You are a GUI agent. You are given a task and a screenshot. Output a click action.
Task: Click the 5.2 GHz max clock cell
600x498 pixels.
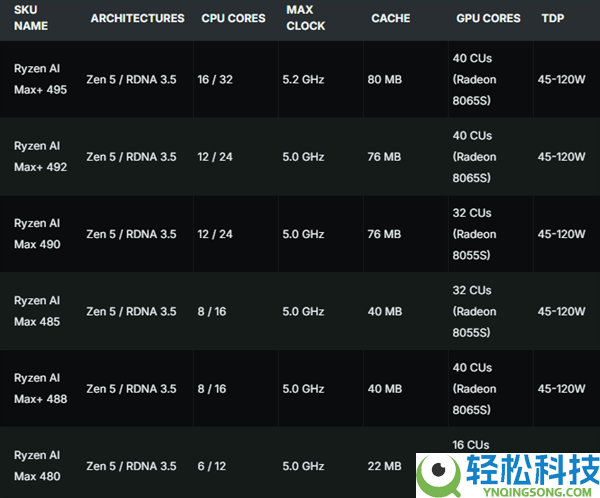click(303, 79)
